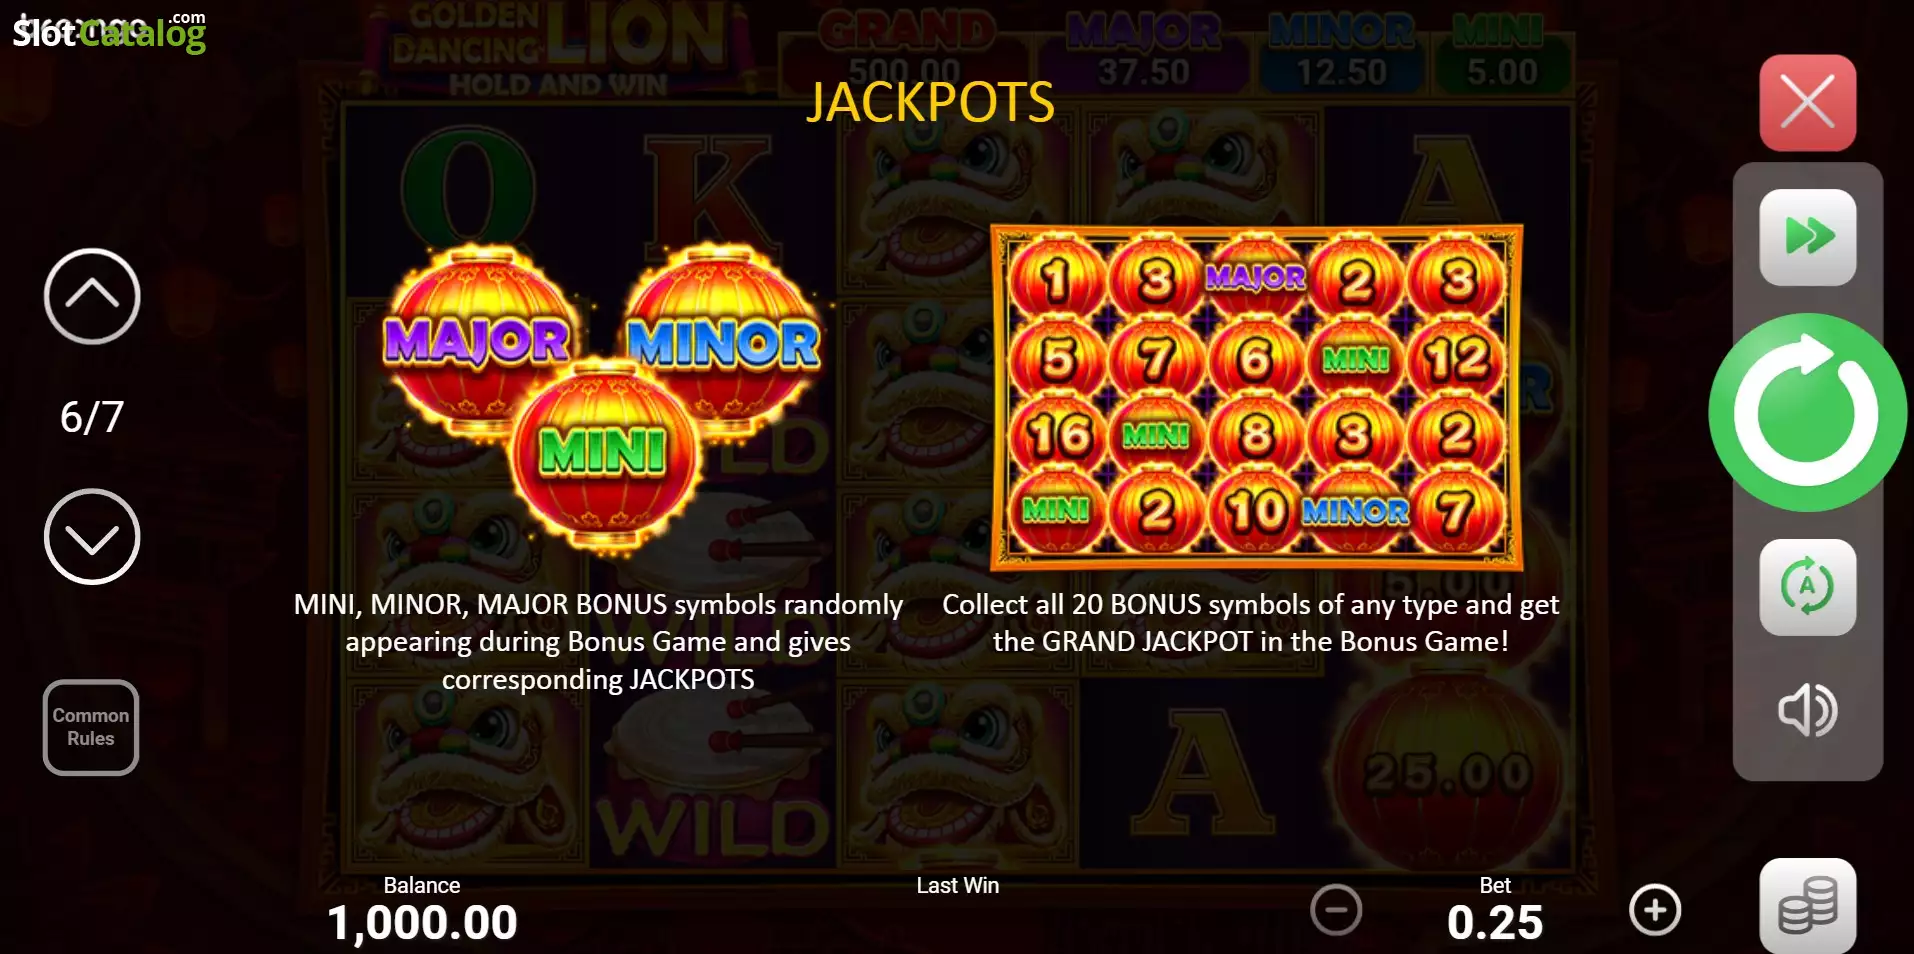
Task: Open the autoplay settings button
Action: coord(1807,587)
